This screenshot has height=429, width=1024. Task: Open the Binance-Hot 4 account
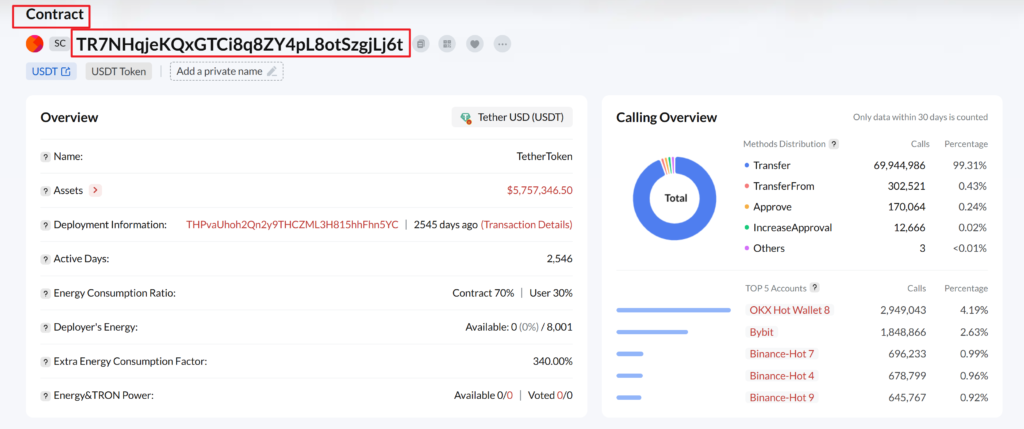point(782,375)
